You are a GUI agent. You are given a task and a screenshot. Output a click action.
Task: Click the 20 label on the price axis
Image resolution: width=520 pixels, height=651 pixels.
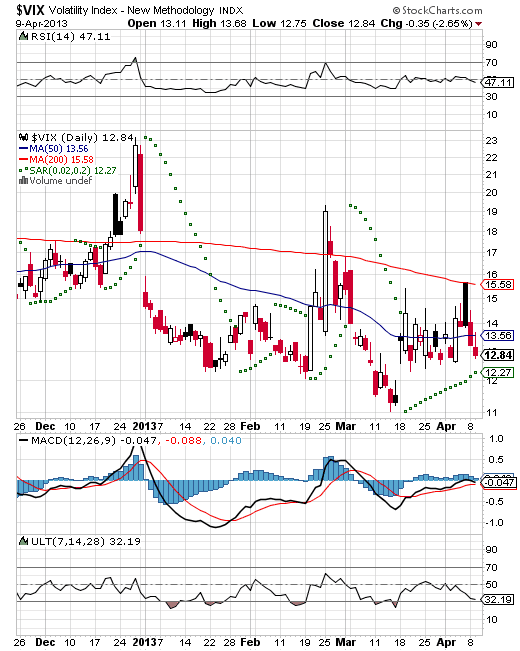(491, 192)
